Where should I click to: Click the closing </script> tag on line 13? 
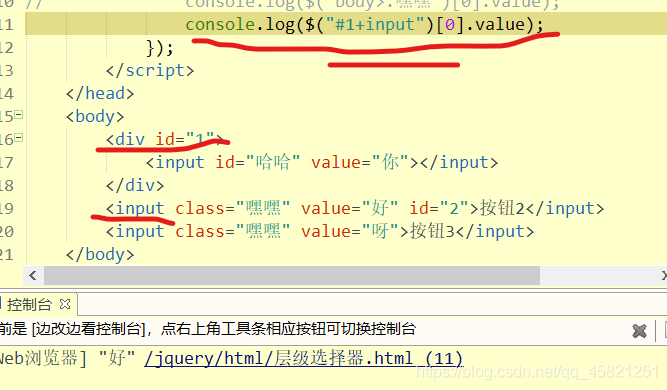[x=150, y=70]
